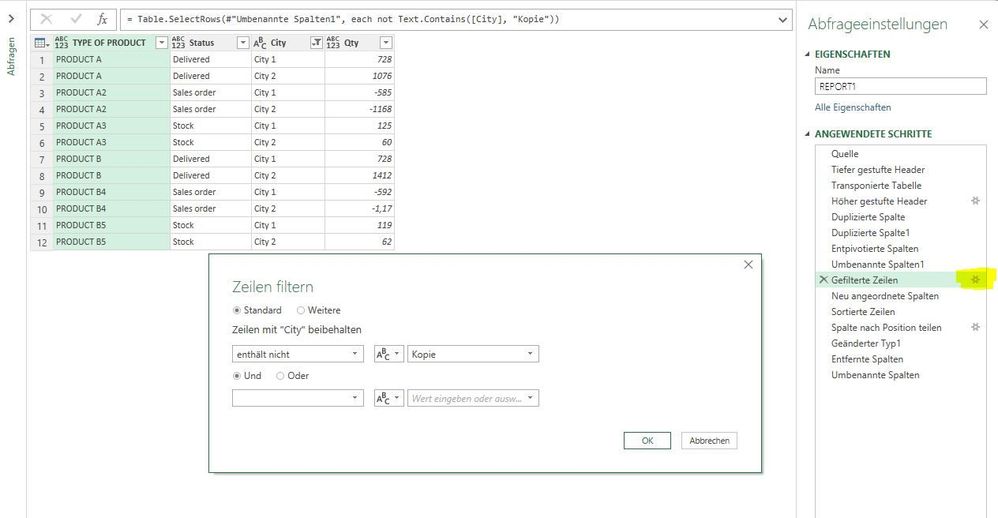The height and width of the screenshot is (518, 998).
Task: Collapse the EIGENSCHAFTEN section
Action: [x=808, y=55]
